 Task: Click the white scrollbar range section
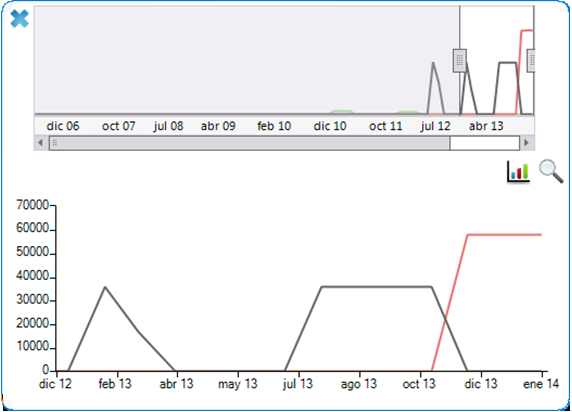(484, 143)
